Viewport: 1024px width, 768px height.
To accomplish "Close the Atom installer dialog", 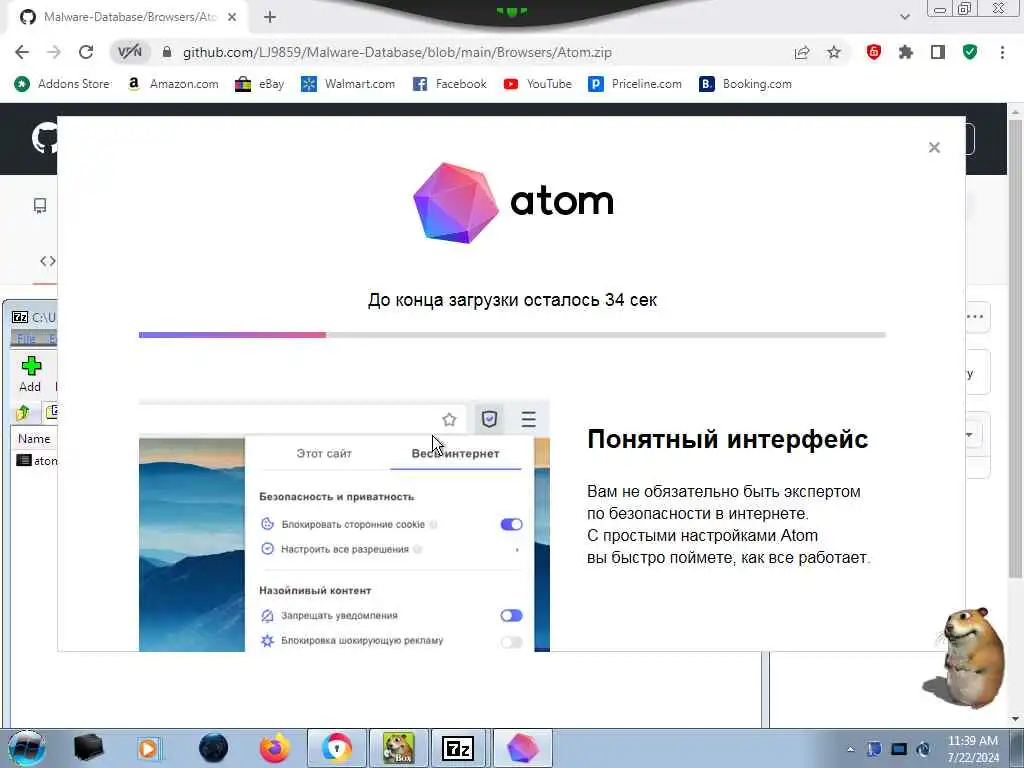I will [934, 148].
